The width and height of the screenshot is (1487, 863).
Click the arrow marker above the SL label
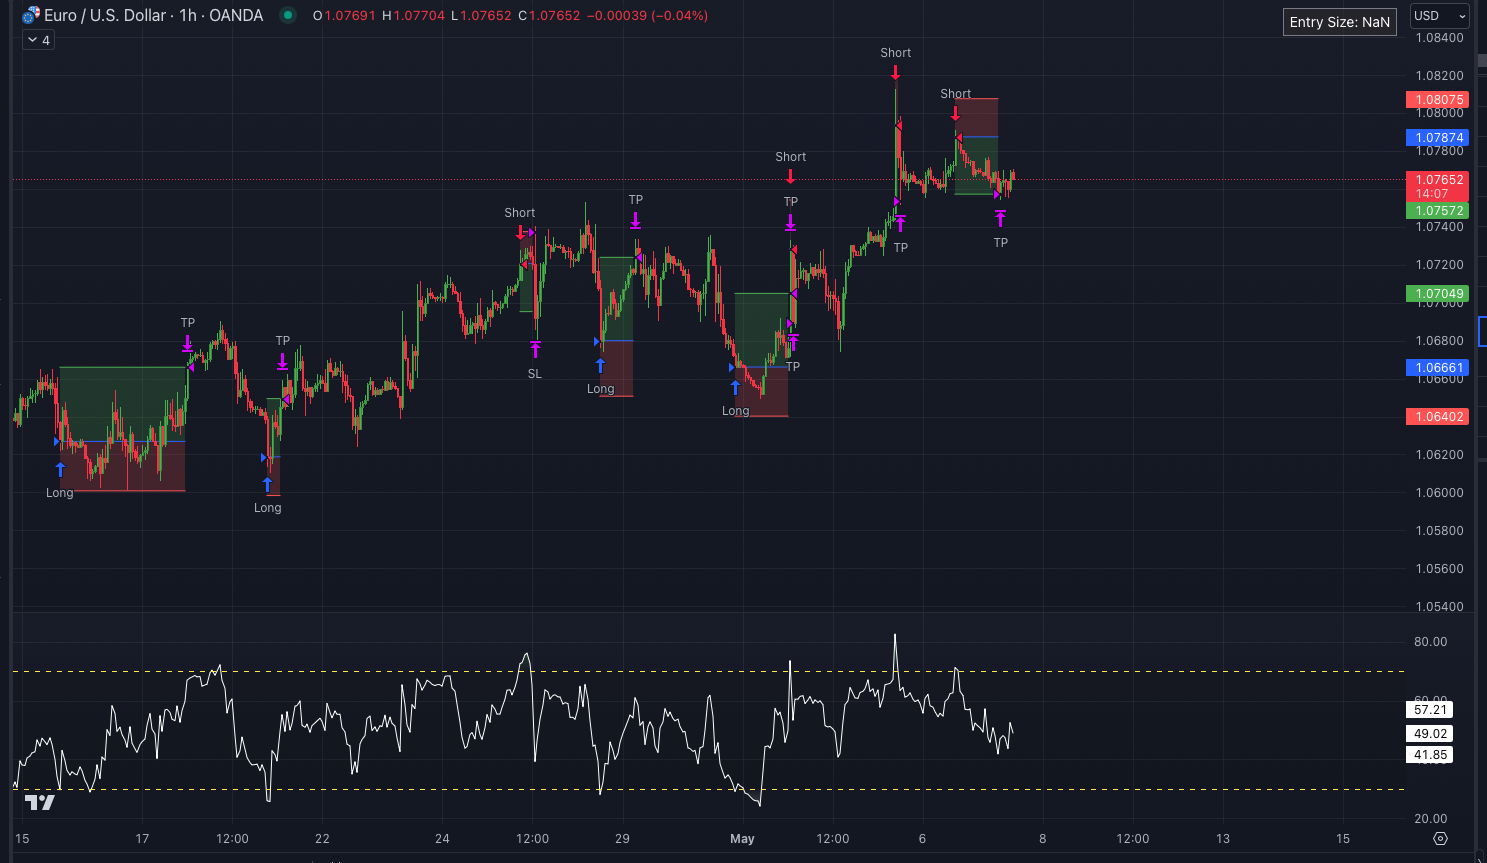tap(535, 349)
